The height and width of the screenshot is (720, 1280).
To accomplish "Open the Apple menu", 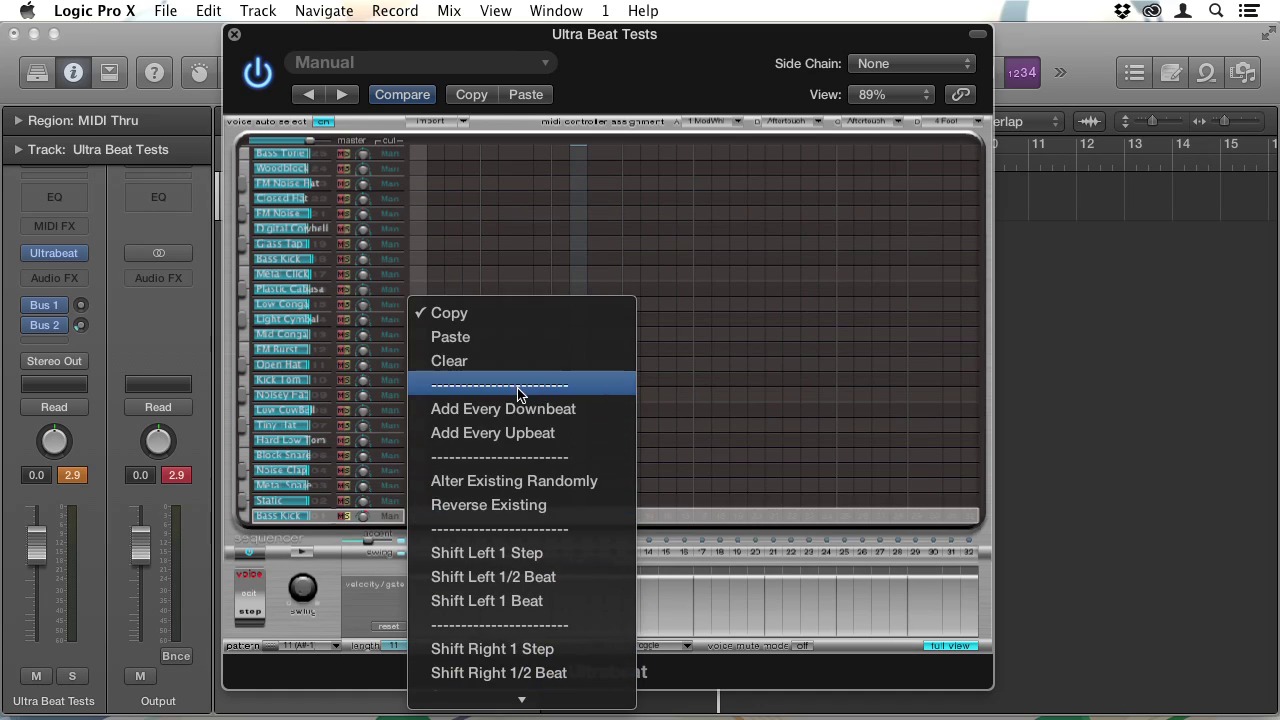I will (x=27, y=11).
